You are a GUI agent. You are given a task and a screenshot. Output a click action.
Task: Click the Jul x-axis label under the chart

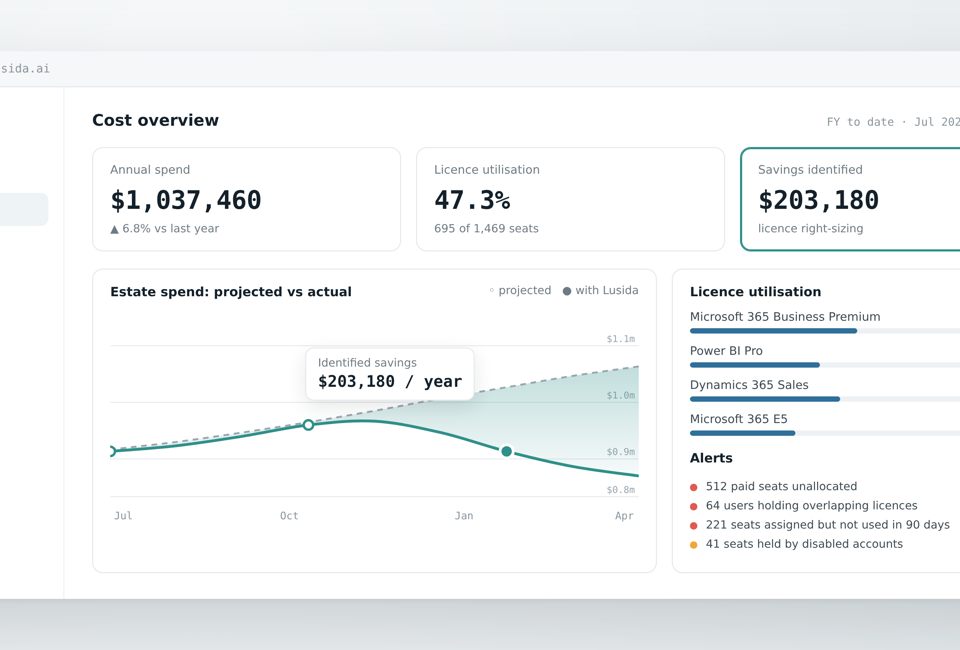(x=123, y=516)
